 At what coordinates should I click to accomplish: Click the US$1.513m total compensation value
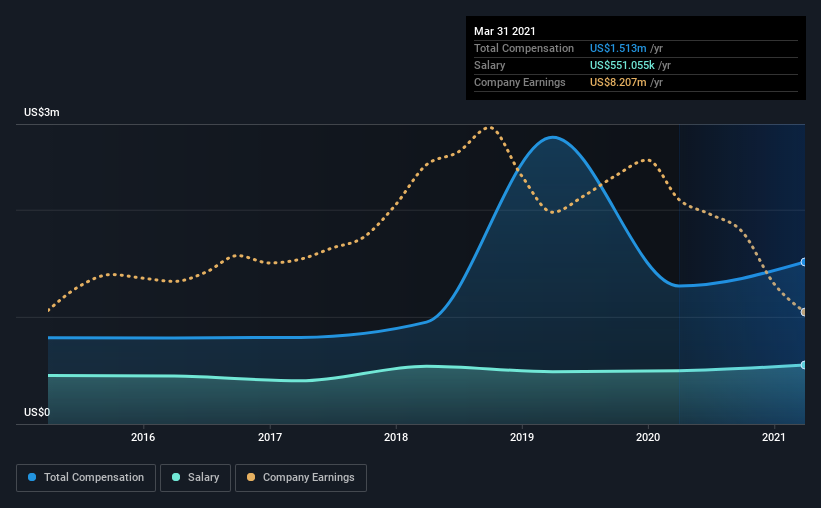[x=618, y=48]
